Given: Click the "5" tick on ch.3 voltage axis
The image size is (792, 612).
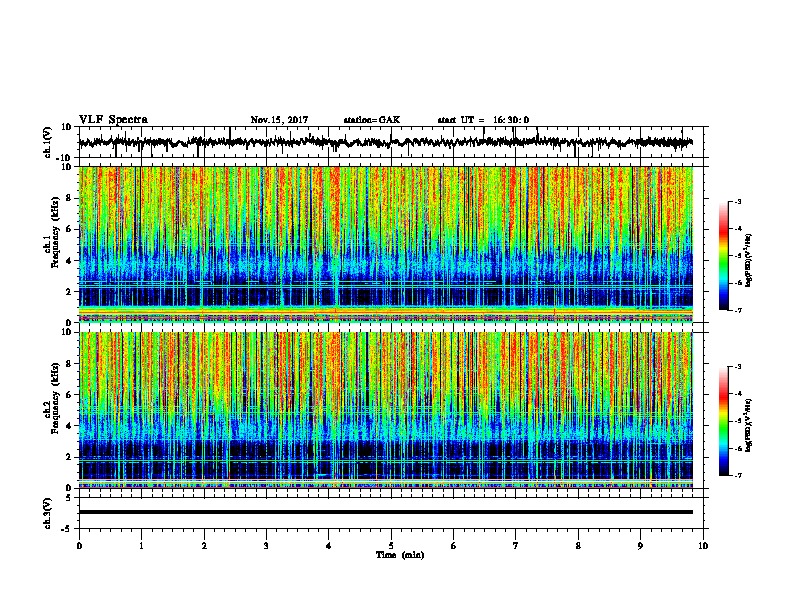Looking at the screenshot, I should 69,498.
